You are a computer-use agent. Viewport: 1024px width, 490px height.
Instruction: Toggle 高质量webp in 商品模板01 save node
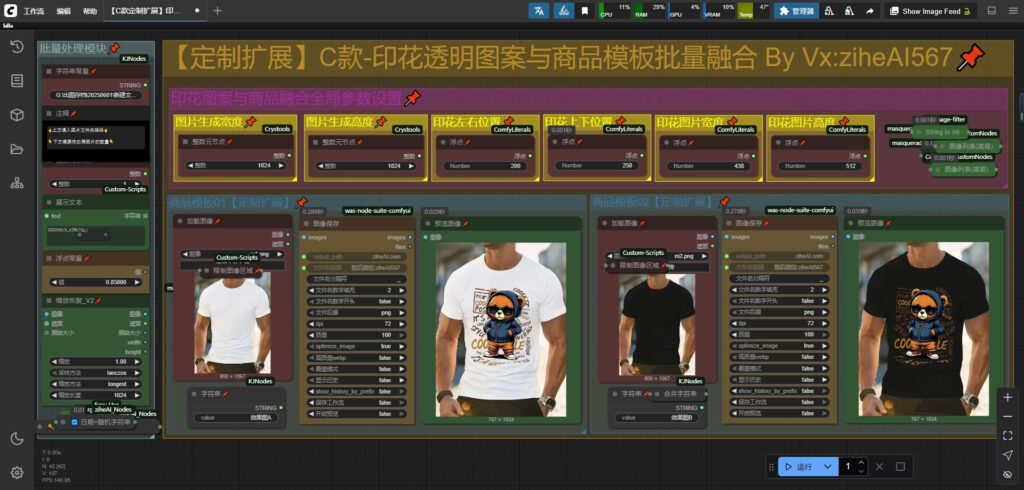click(x=357, y=357)
